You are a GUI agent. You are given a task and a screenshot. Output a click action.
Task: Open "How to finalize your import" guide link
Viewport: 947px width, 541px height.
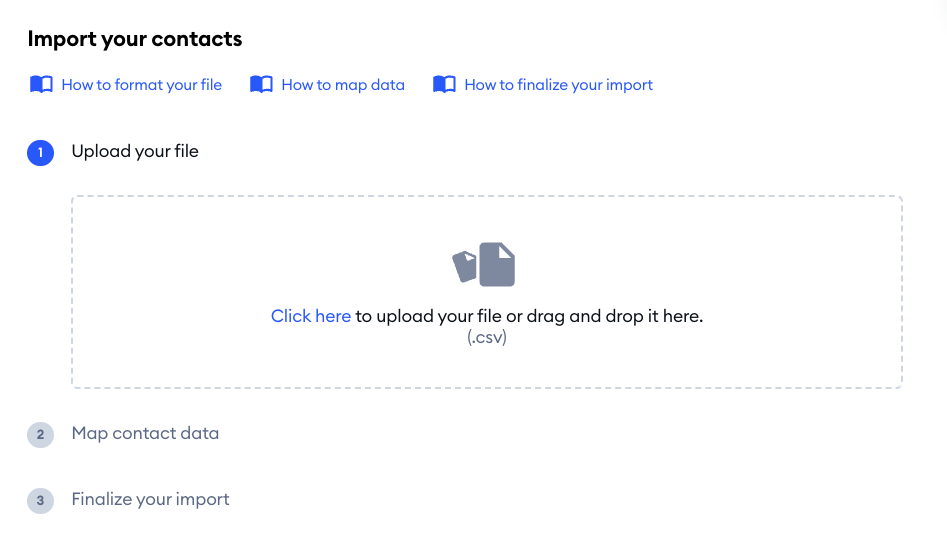558,85
